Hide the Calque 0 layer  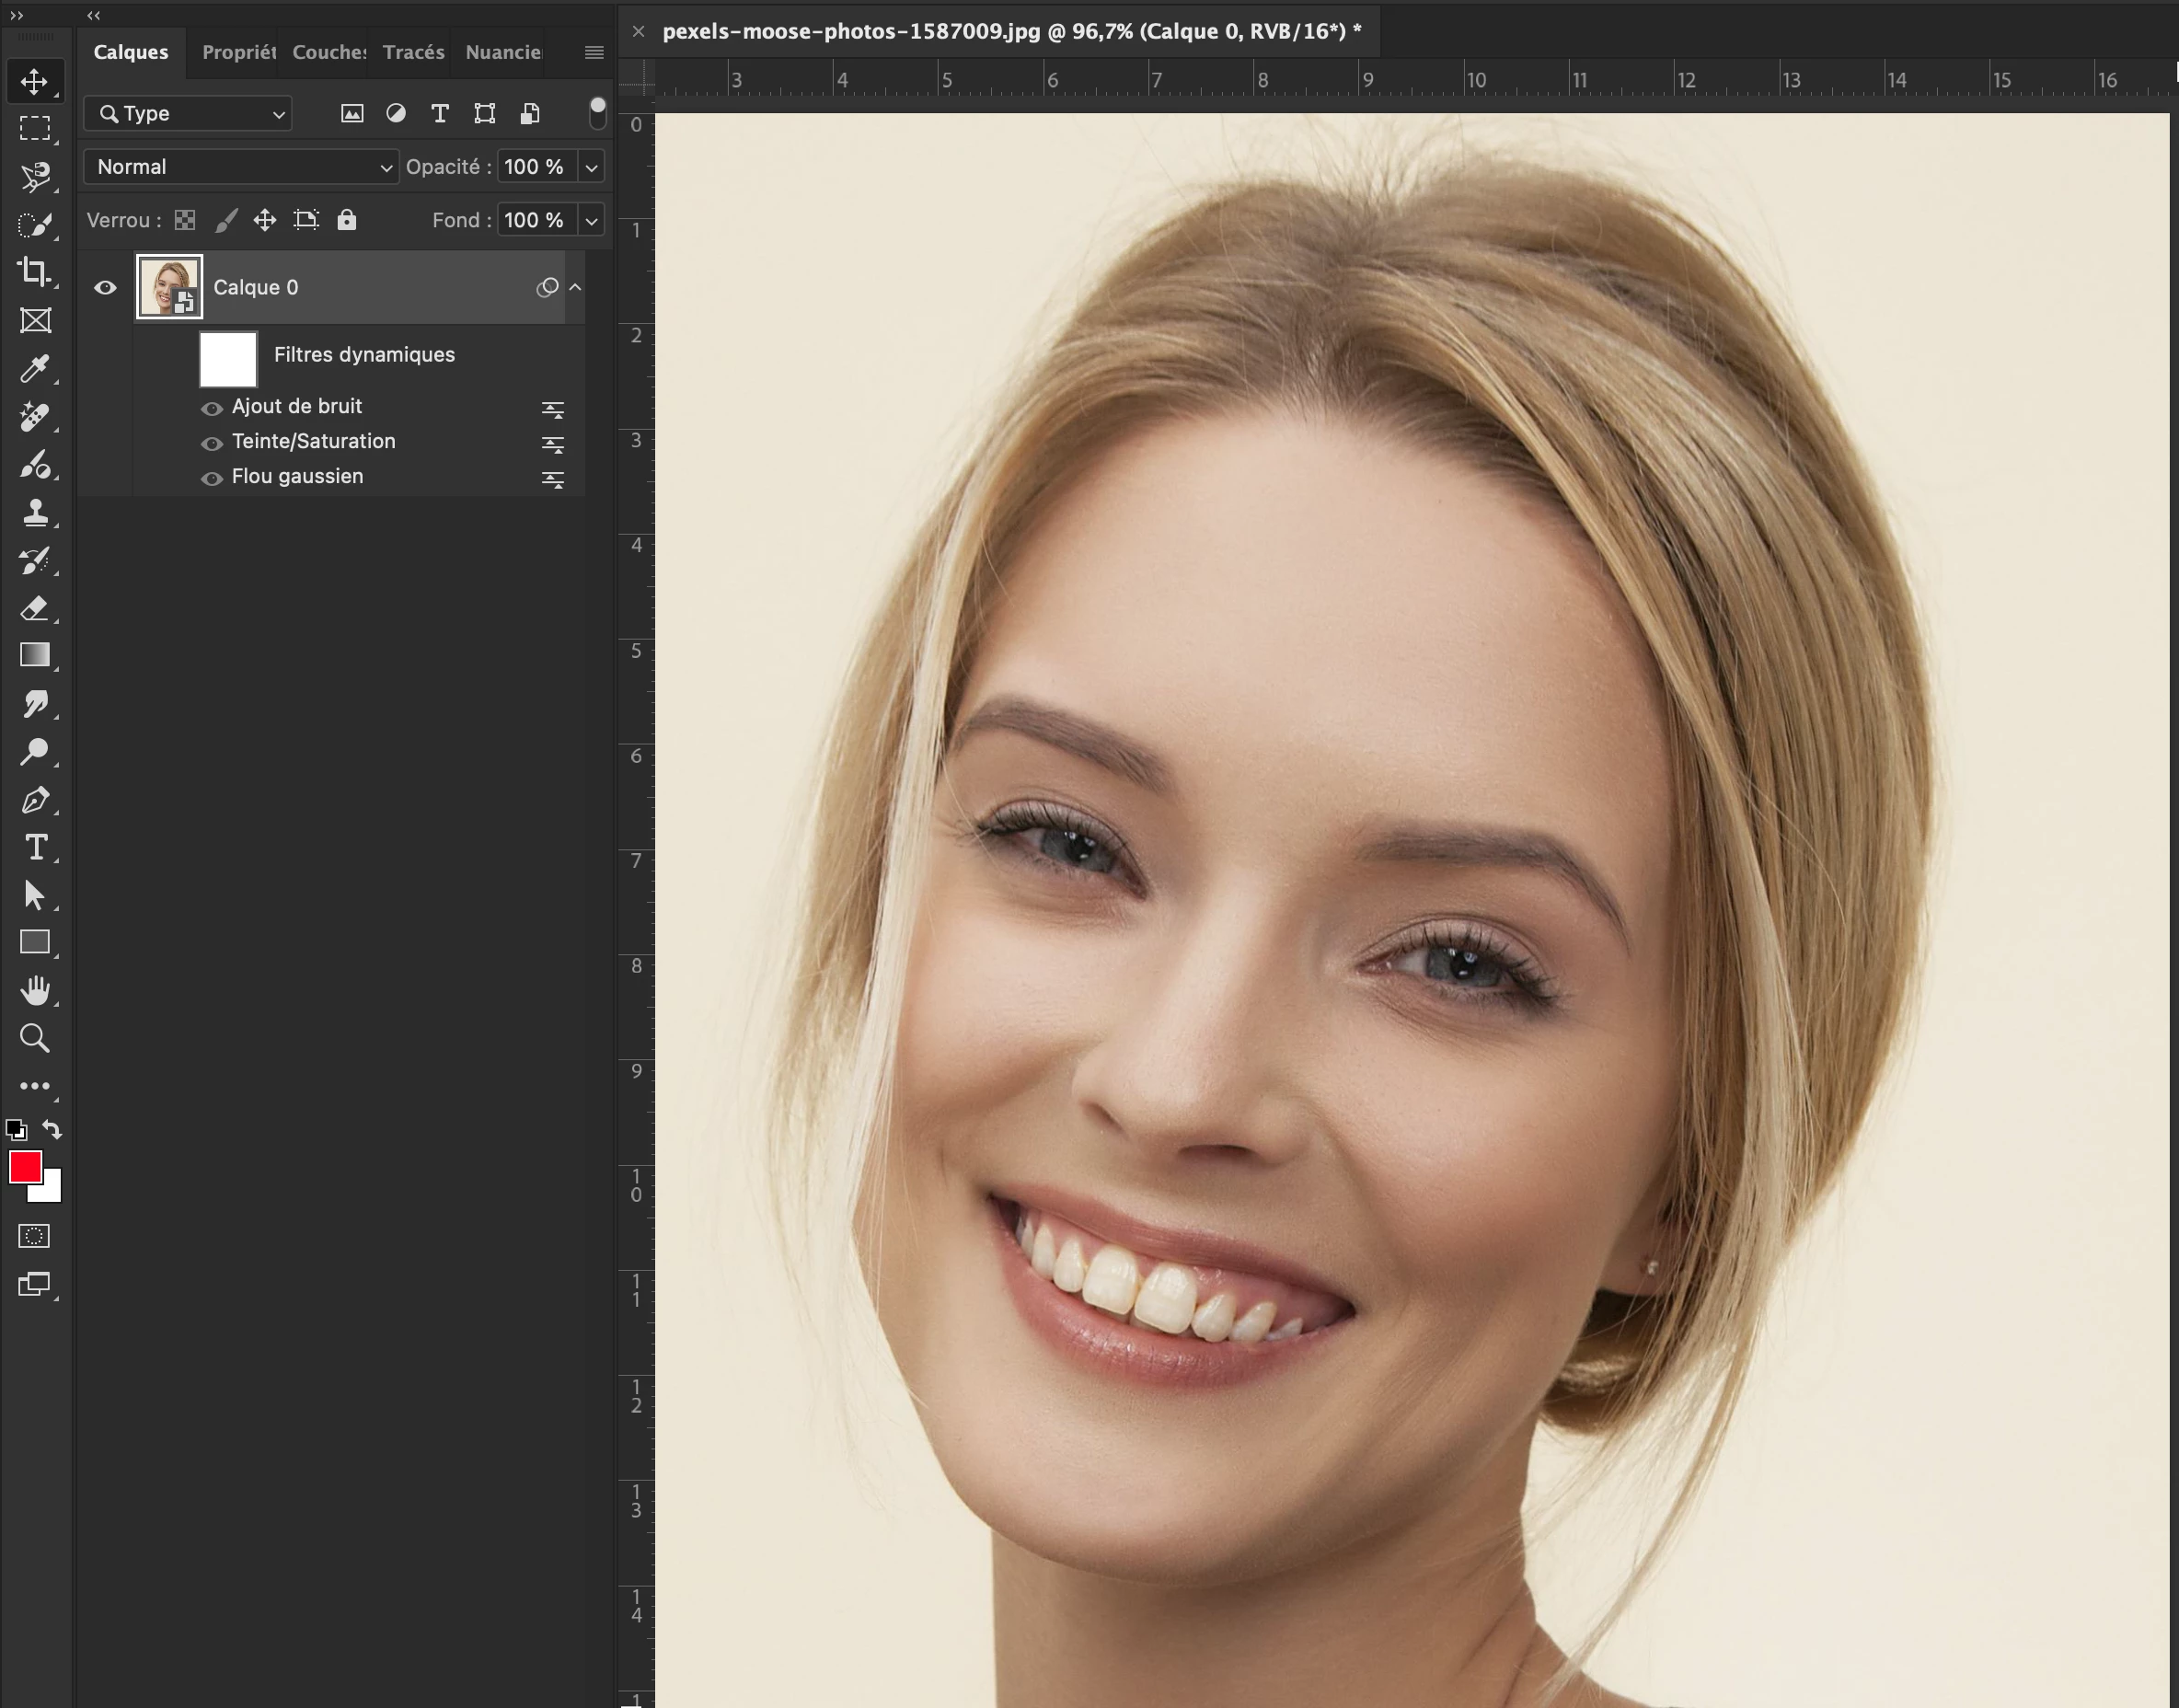tap(105, 288)
